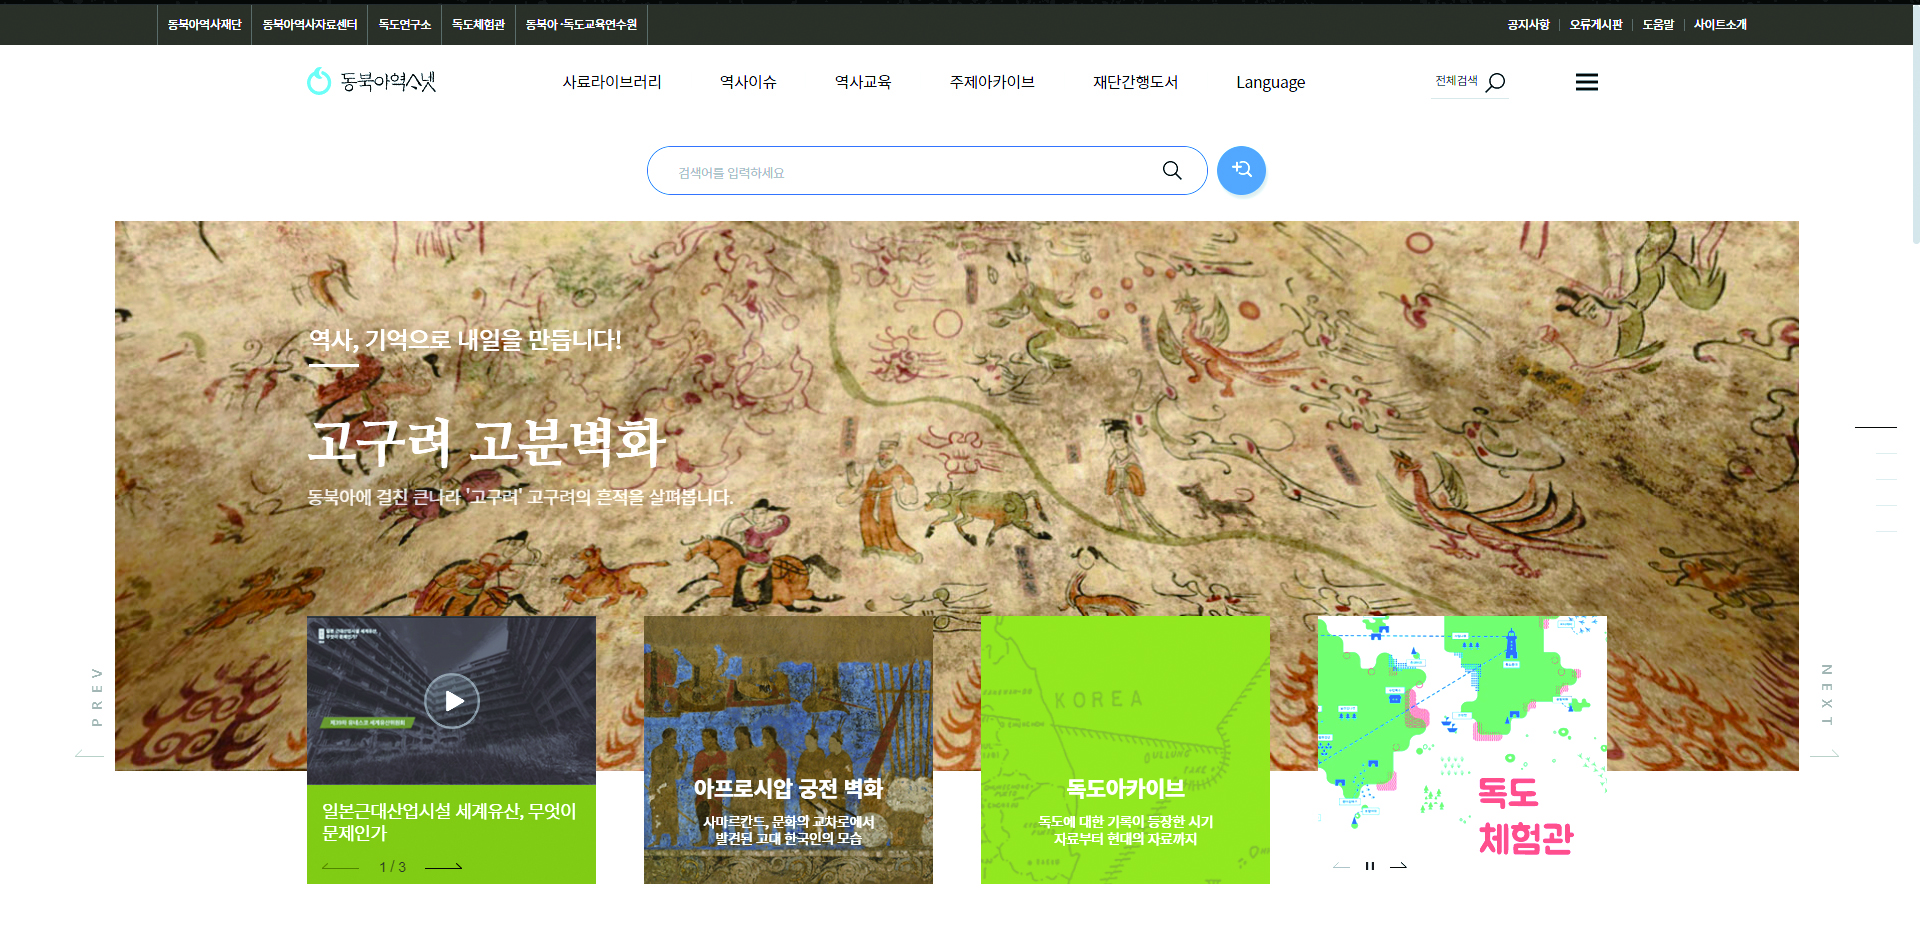This screenshot has height=952, width=1920.
Task: Open 독도 체험관 map banner
Action: 1462,750
